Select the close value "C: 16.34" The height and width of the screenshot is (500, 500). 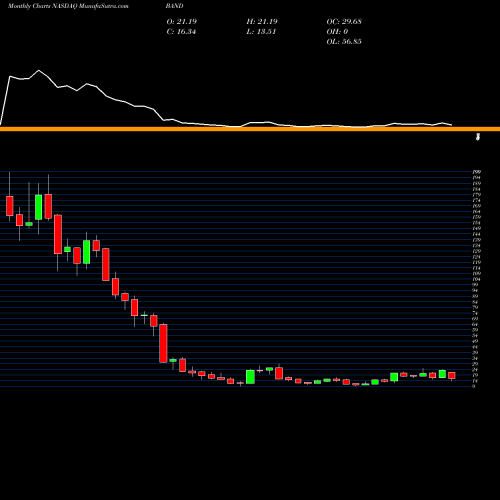[x=181, y=31]
